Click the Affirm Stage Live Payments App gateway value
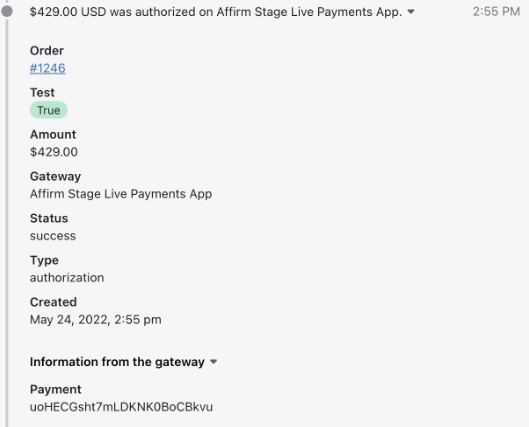 coord(121,194)
